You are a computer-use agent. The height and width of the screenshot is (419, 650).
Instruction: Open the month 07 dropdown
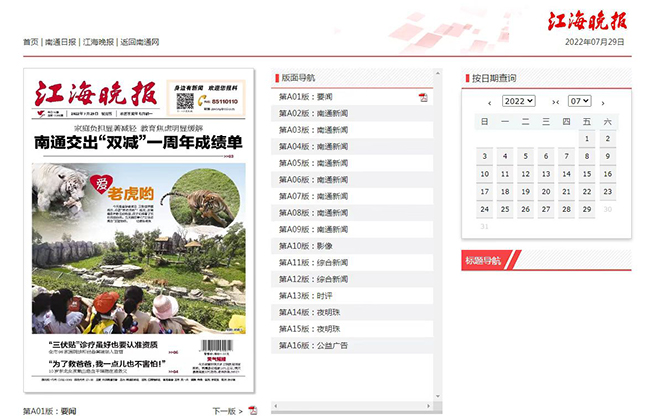(x=579, y=101)
